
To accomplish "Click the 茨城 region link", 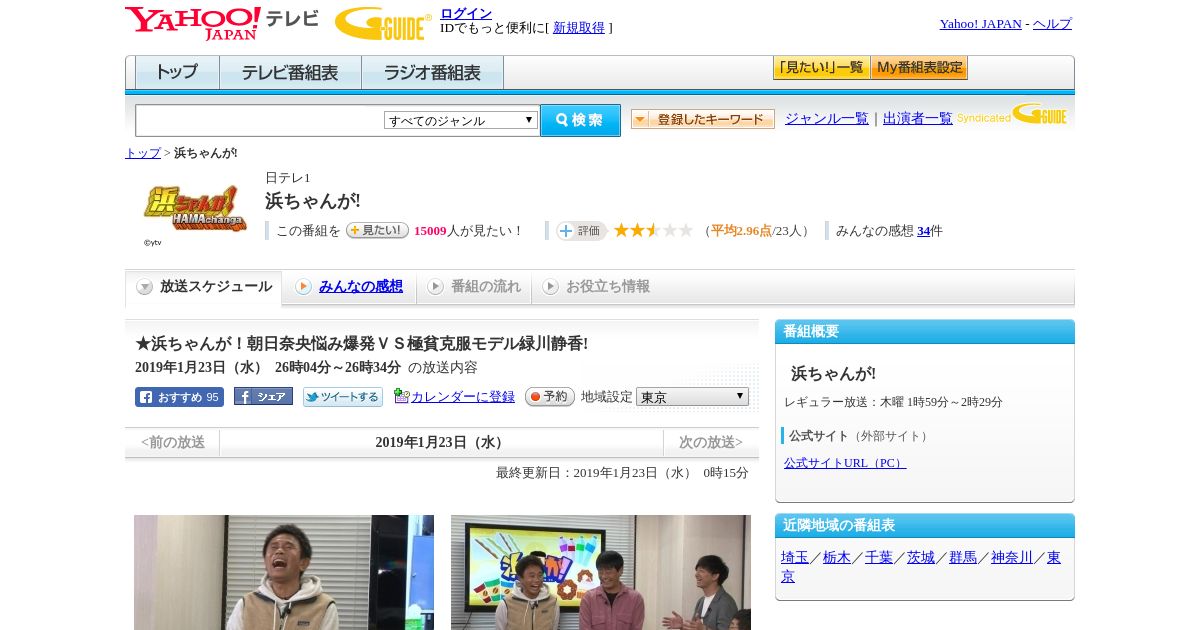I will pos(921,557).
